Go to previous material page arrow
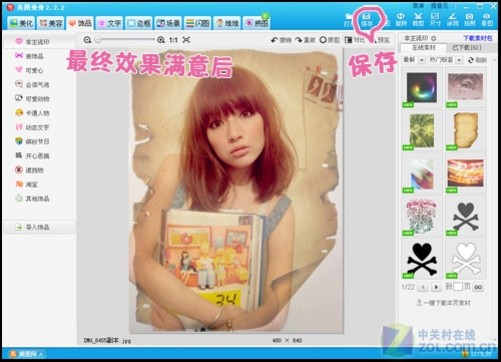The height and width of the screenshot is (362, 501). 423,287
